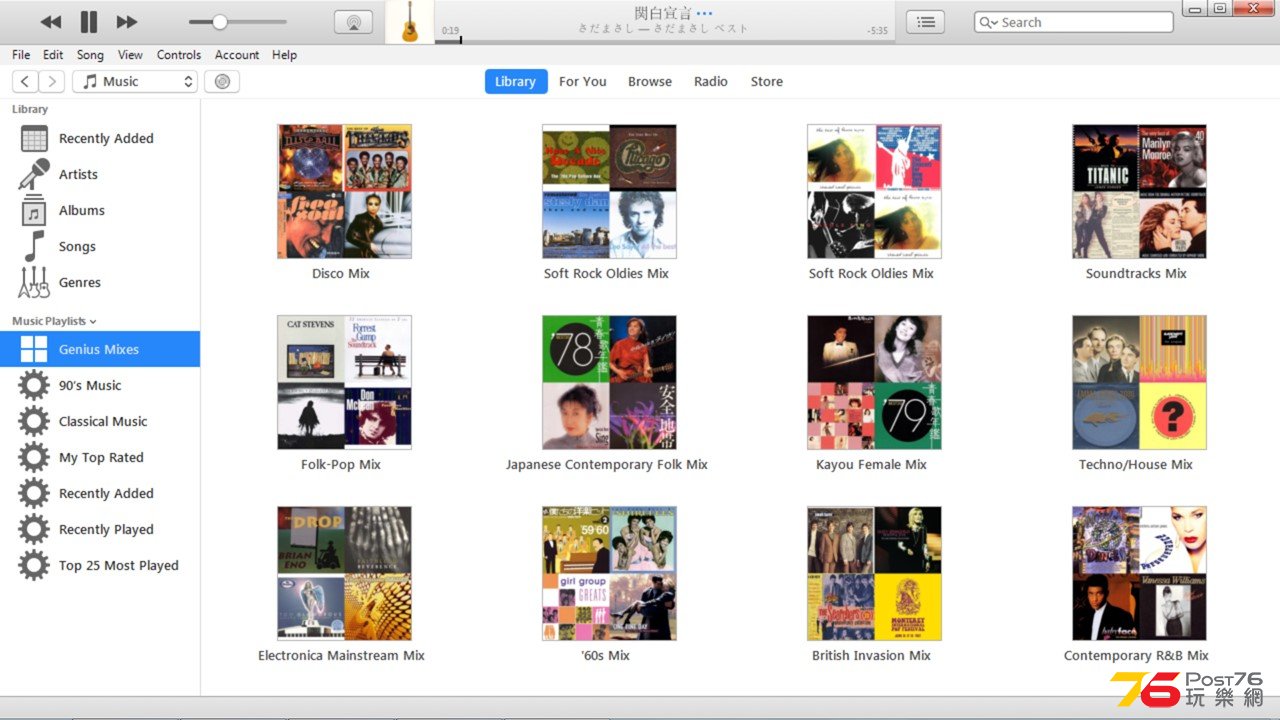Play the Techno/House Mix artwork
Viewport: 1280px width, 720px height.
1139,382
